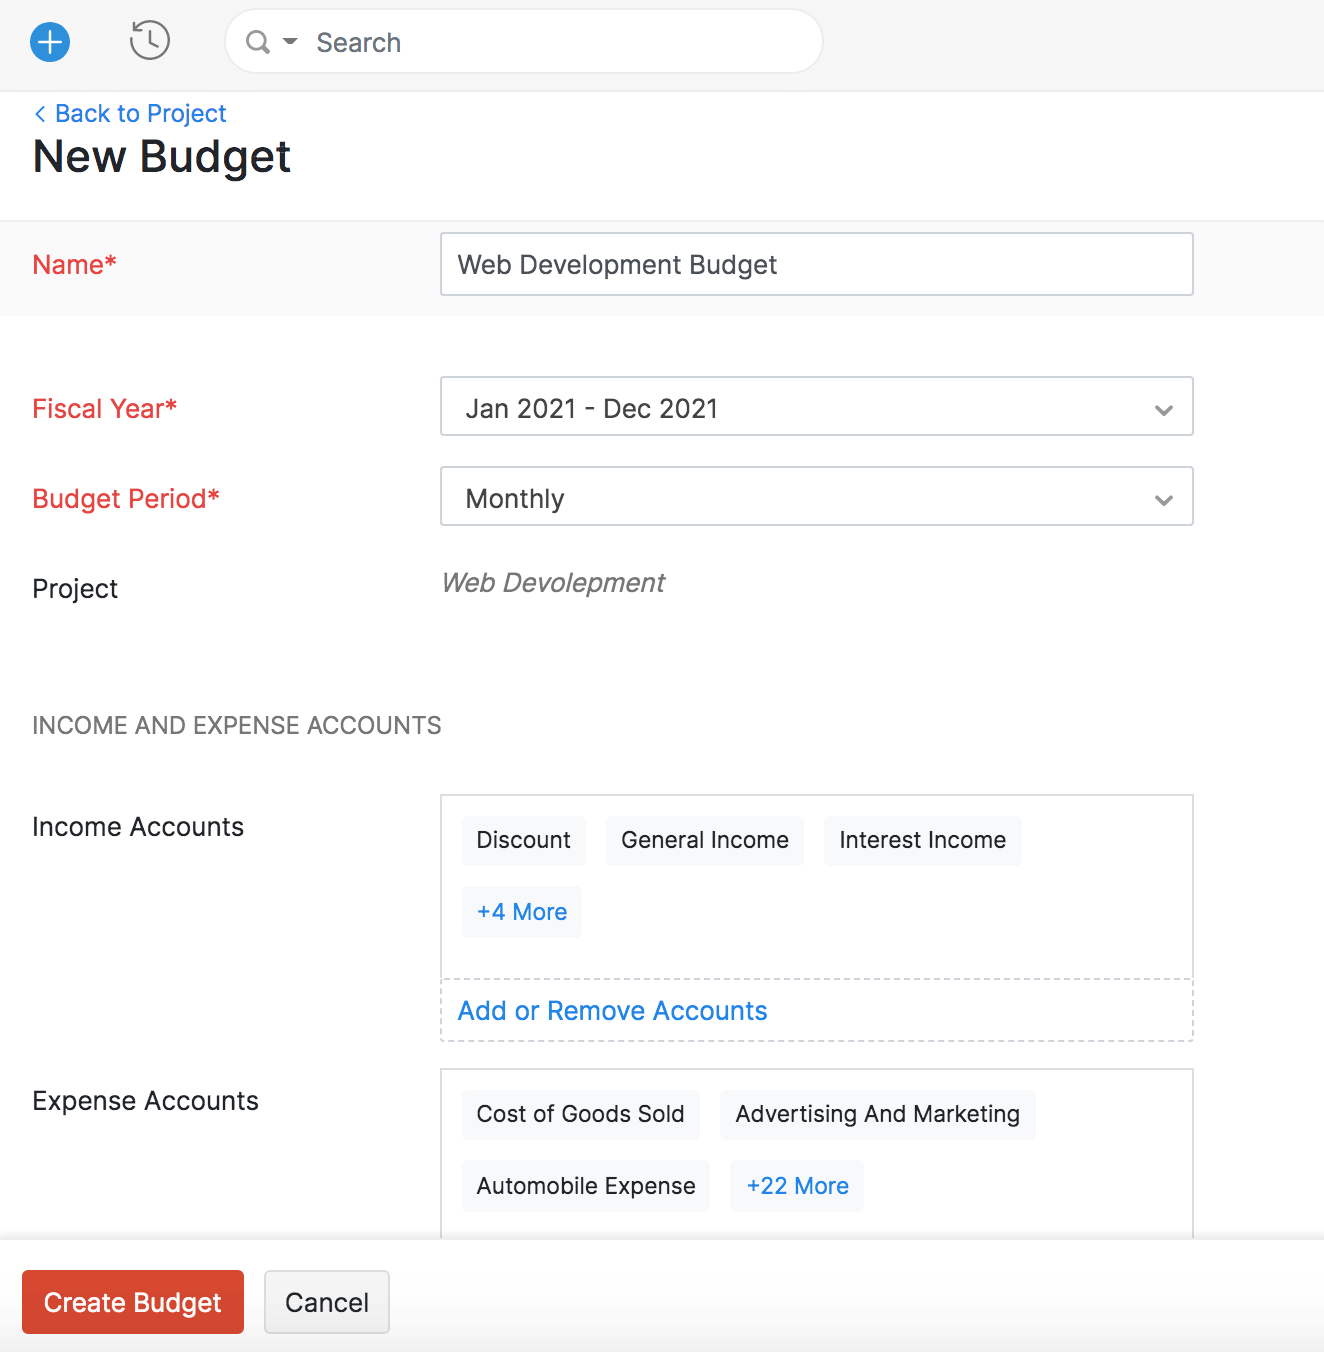The image size is (1324, 1352).
Task: Select the Discount income account chip
Action: [523, 840]
